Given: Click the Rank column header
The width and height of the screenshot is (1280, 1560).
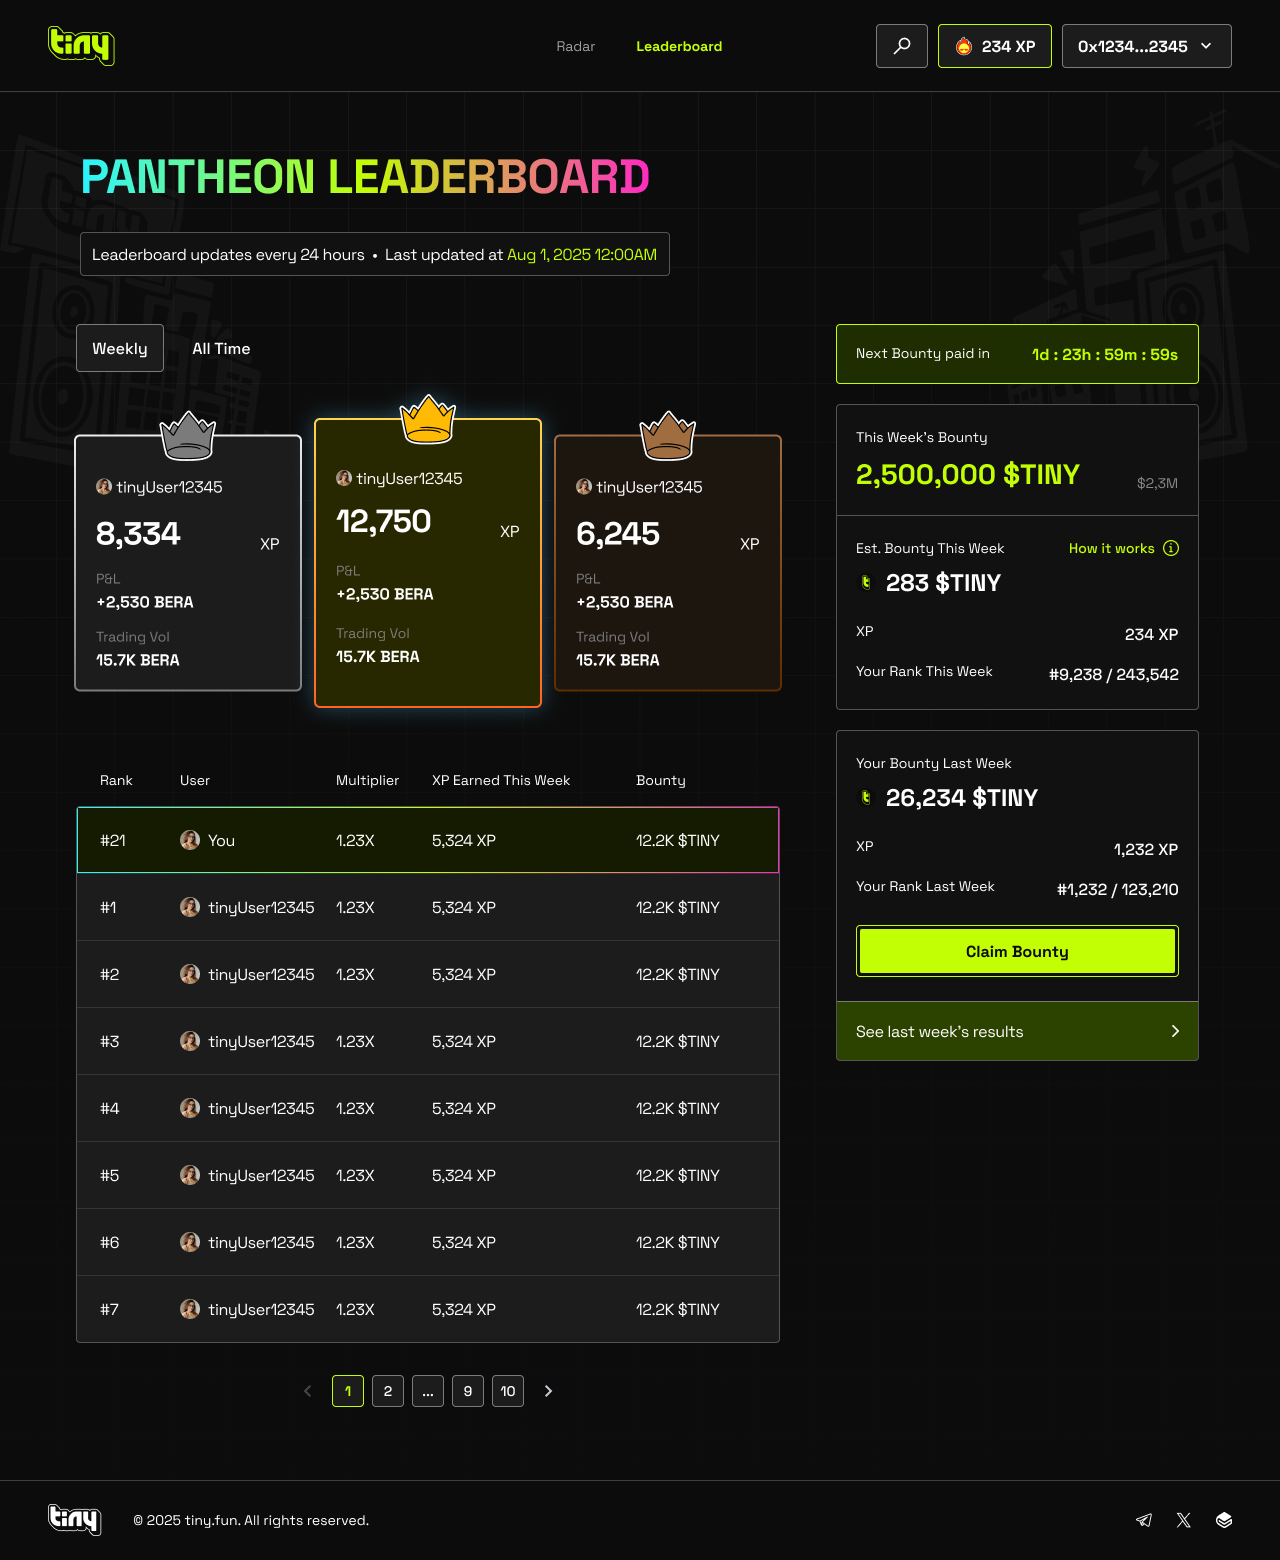Looking at the screenshot, I should click(116, 780).
